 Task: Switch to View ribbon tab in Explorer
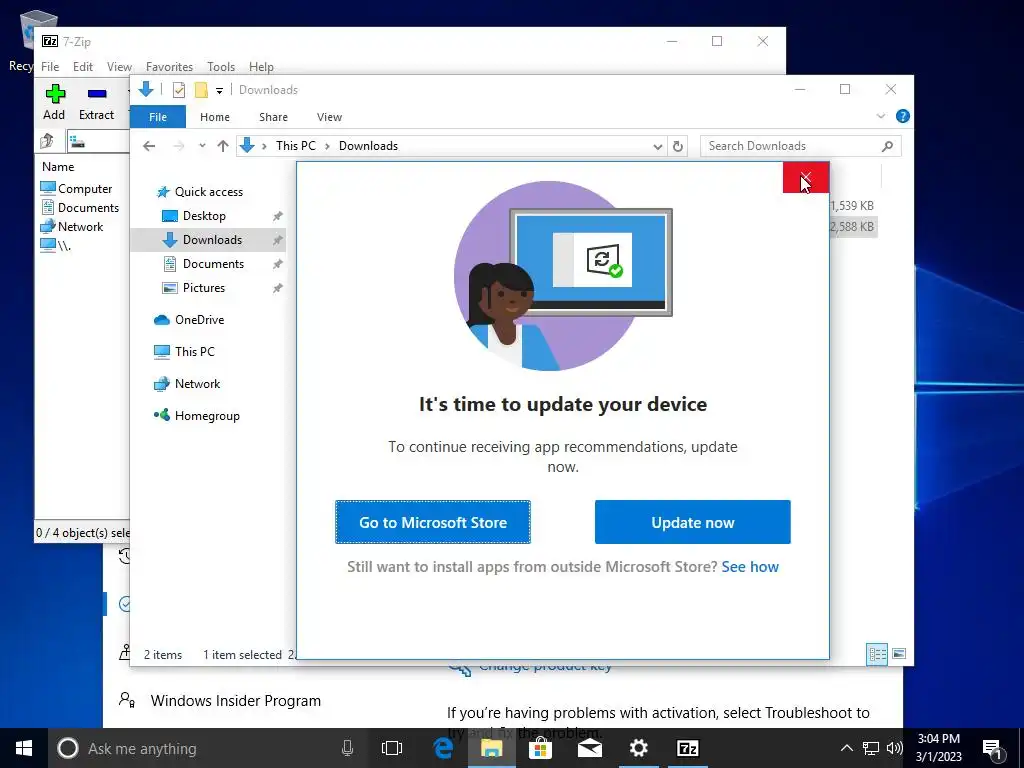329,117
